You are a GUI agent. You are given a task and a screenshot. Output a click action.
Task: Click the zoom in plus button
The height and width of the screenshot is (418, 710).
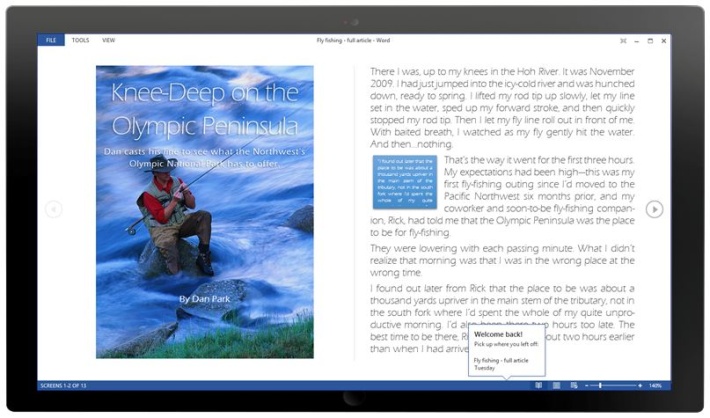click(x=640, y=385)
